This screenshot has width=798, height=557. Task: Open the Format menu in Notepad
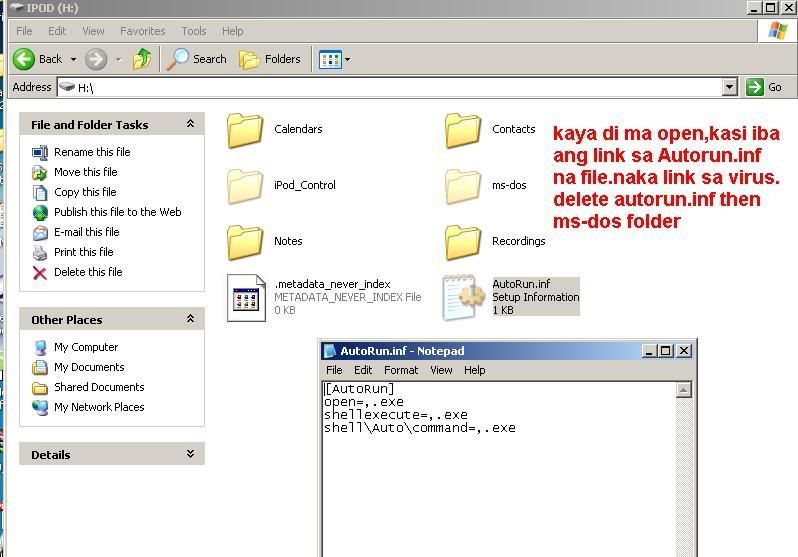[401, 370]
